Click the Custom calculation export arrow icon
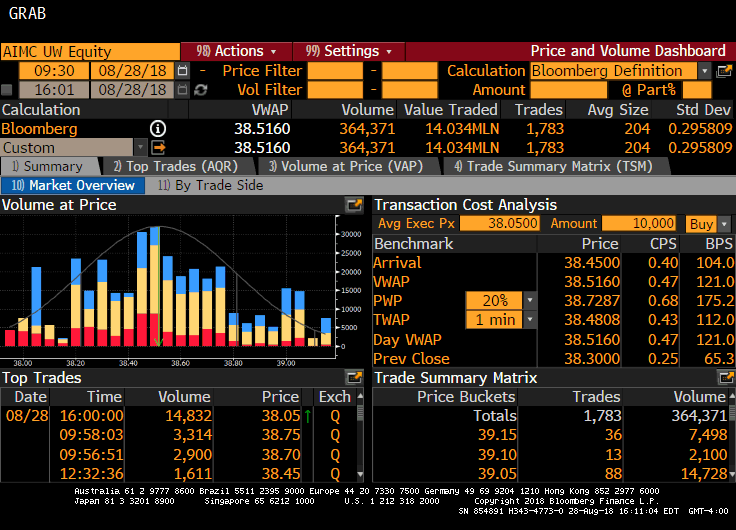736x530 pixels. pos(157,148)
